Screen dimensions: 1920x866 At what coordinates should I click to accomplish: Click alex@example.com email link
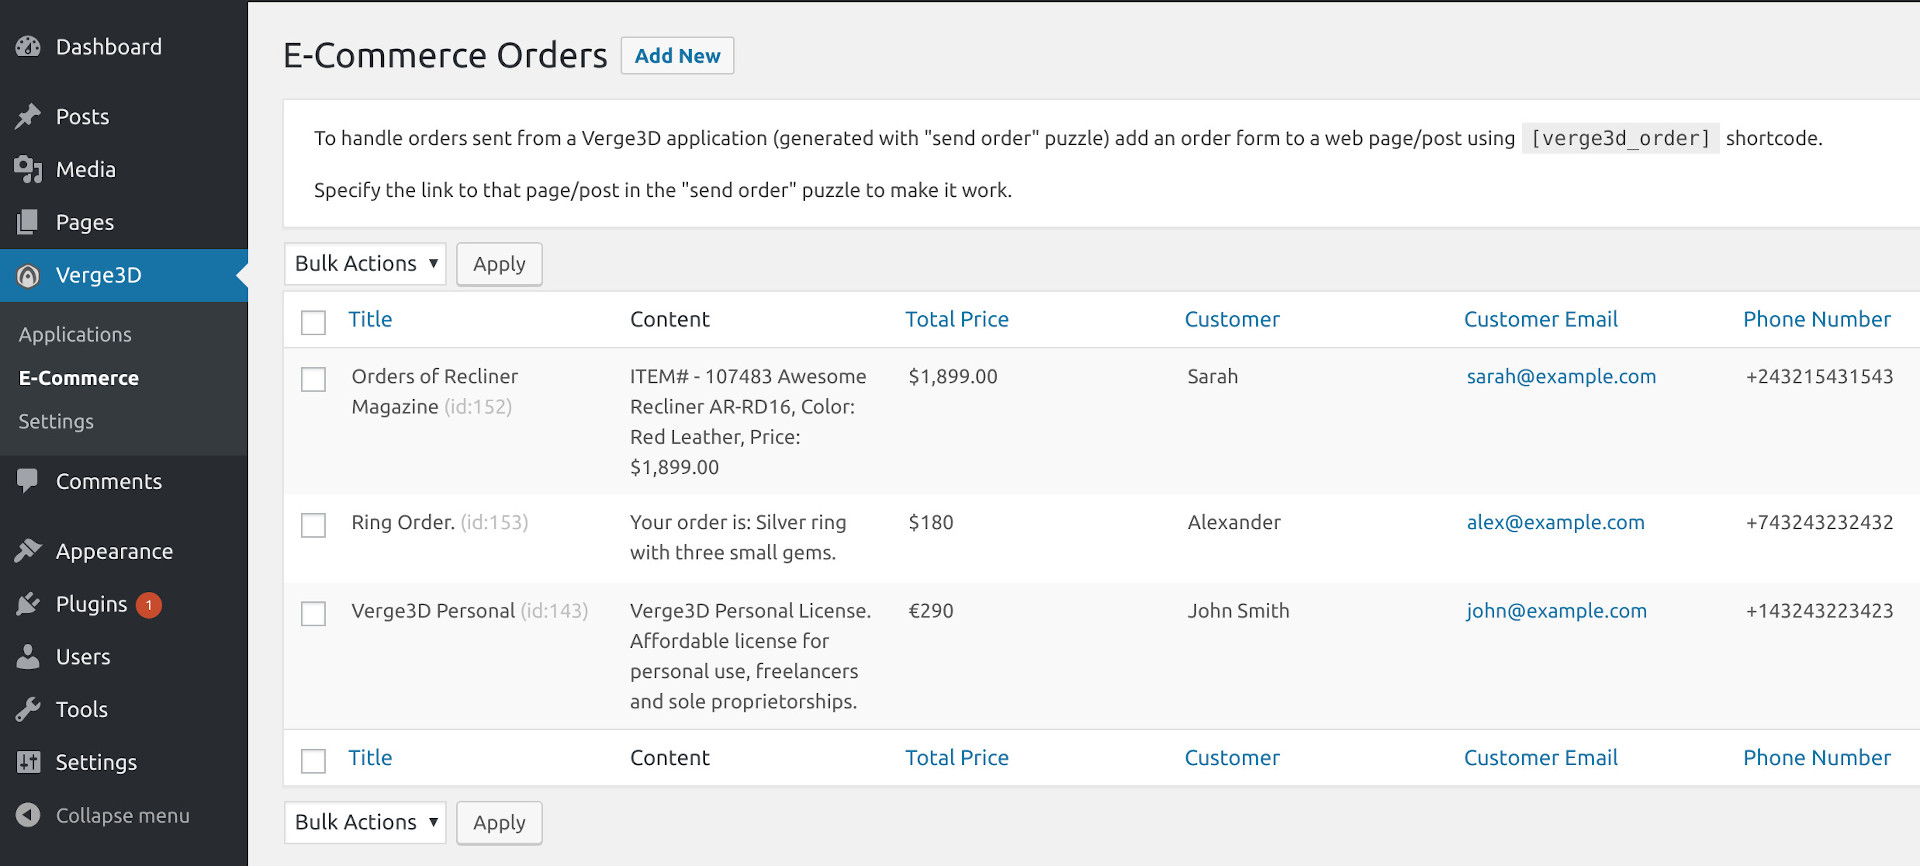point(1555,522)
